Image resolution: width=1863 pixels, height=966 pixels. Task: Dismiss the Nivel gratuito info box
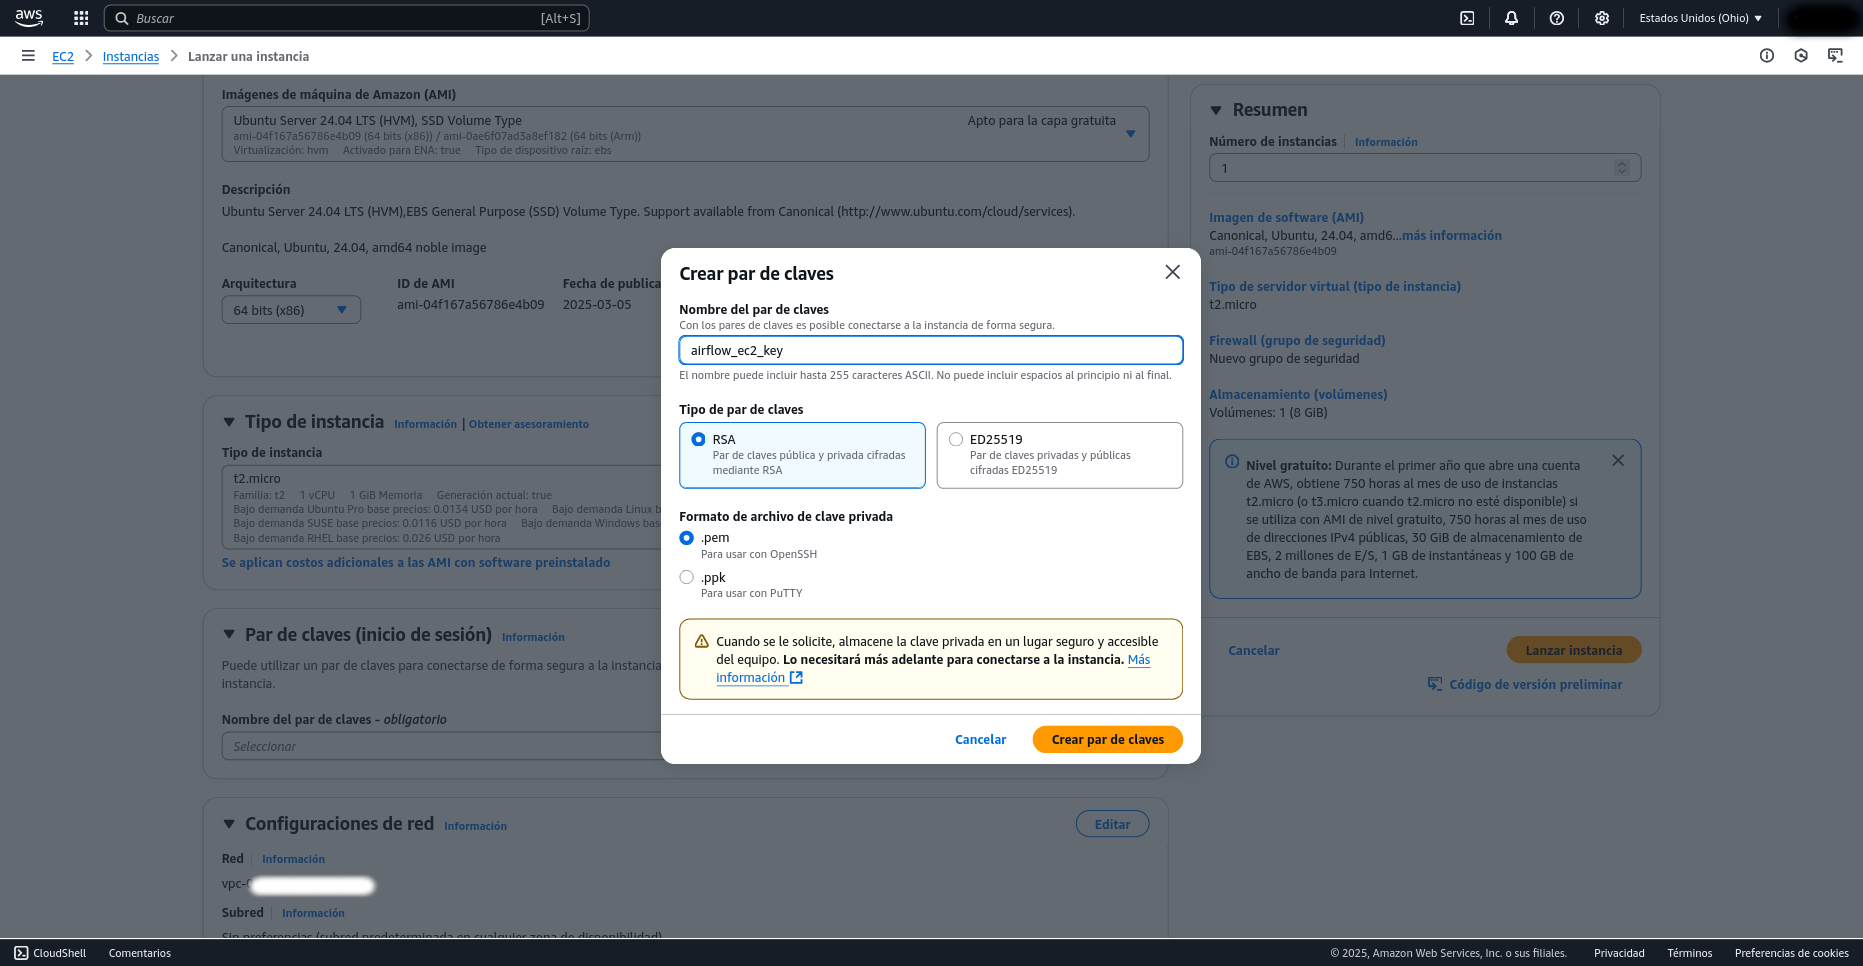1617,461
